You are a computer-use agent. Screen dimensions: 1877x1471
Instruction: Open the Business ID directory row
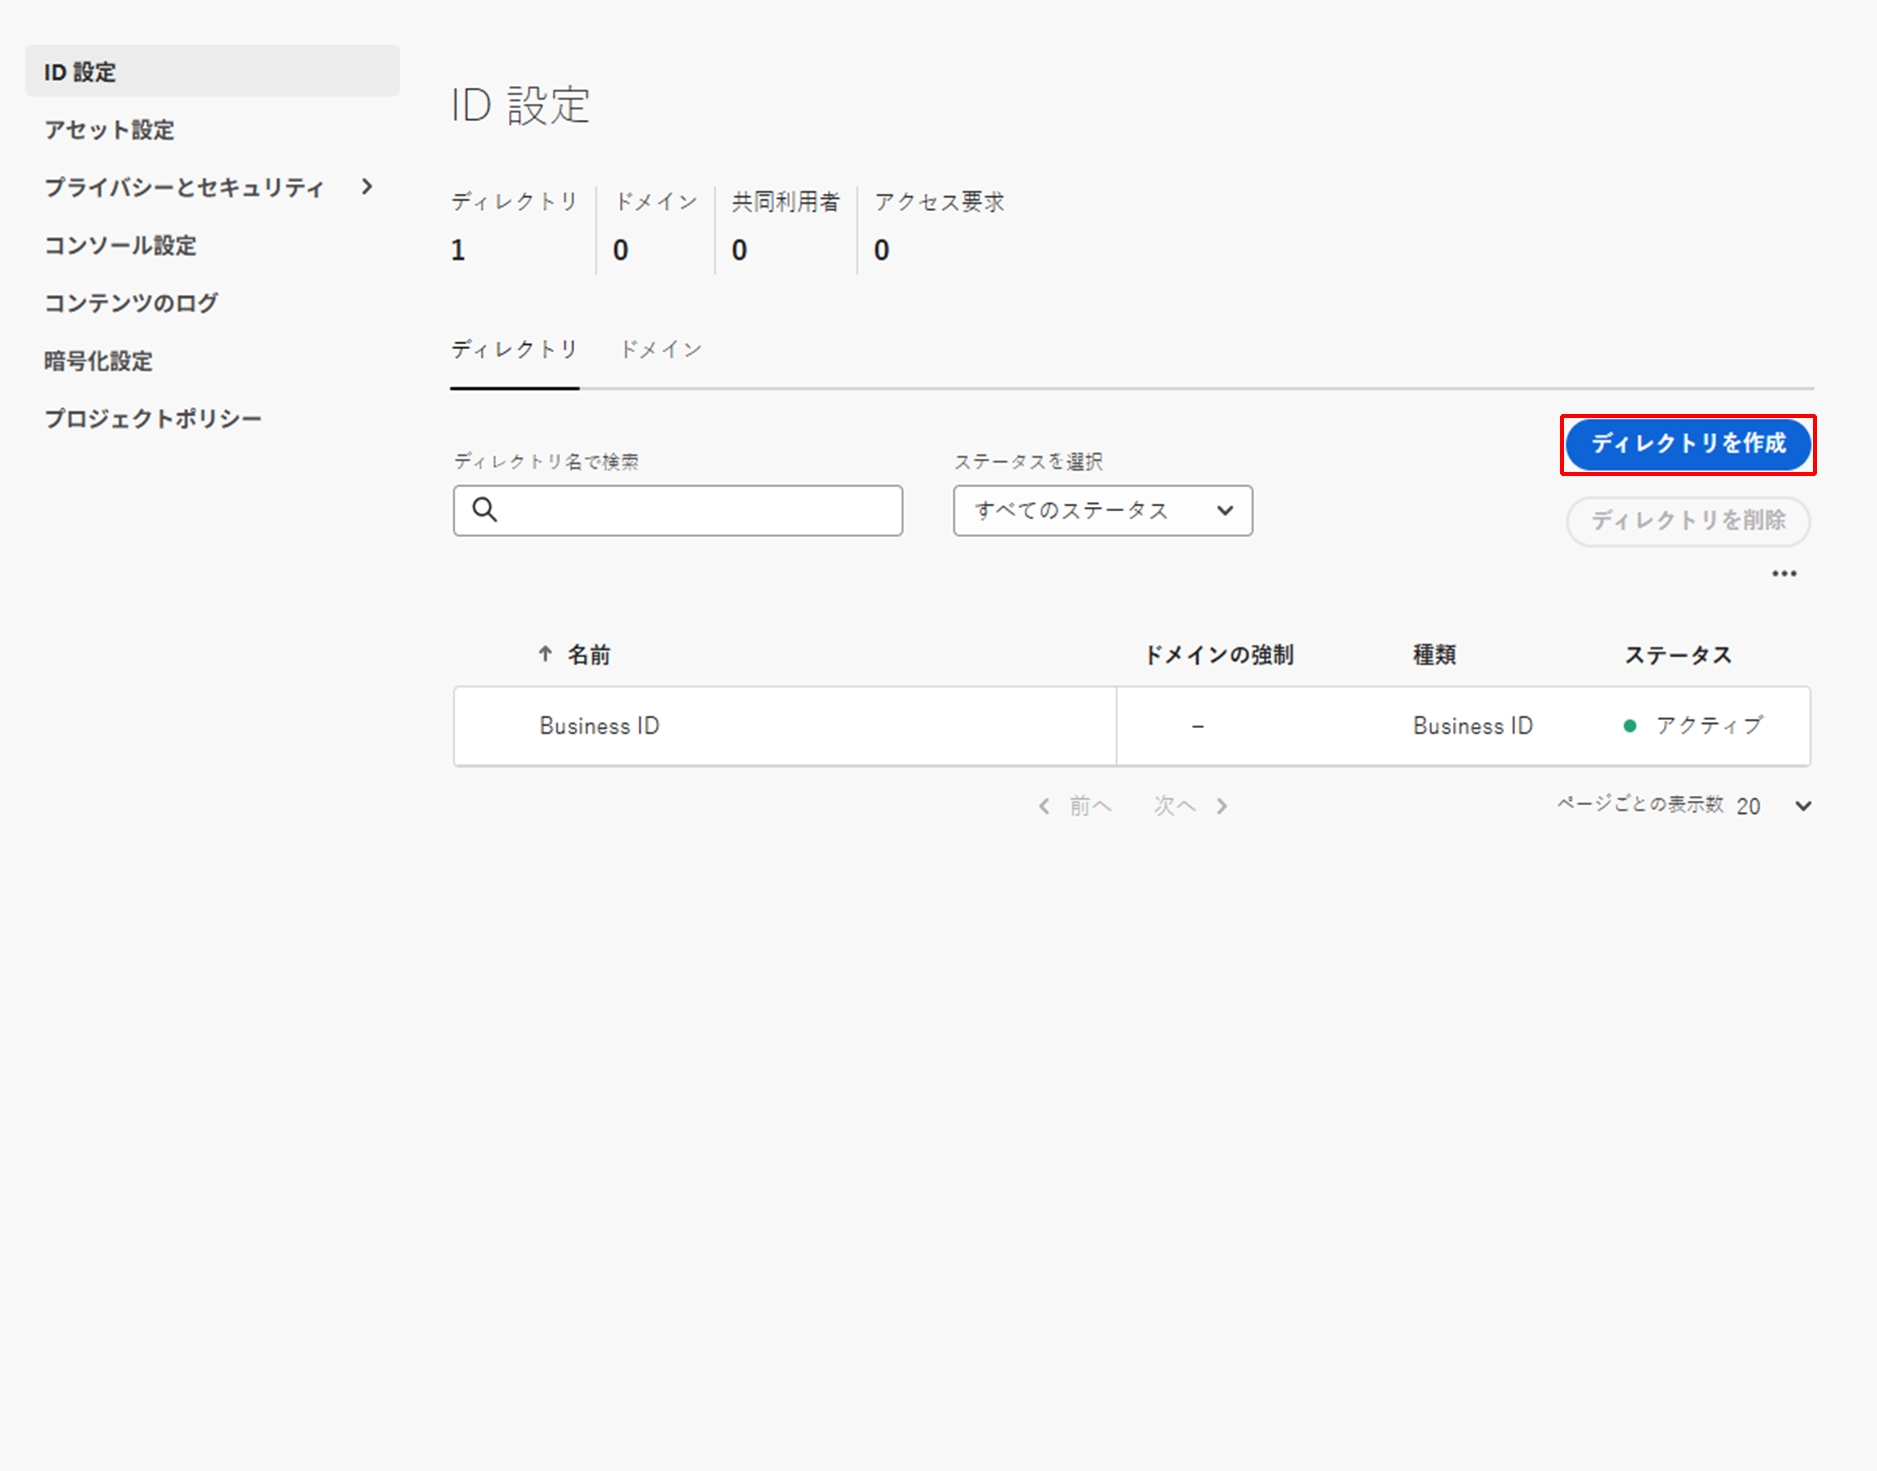click(599, 726)
